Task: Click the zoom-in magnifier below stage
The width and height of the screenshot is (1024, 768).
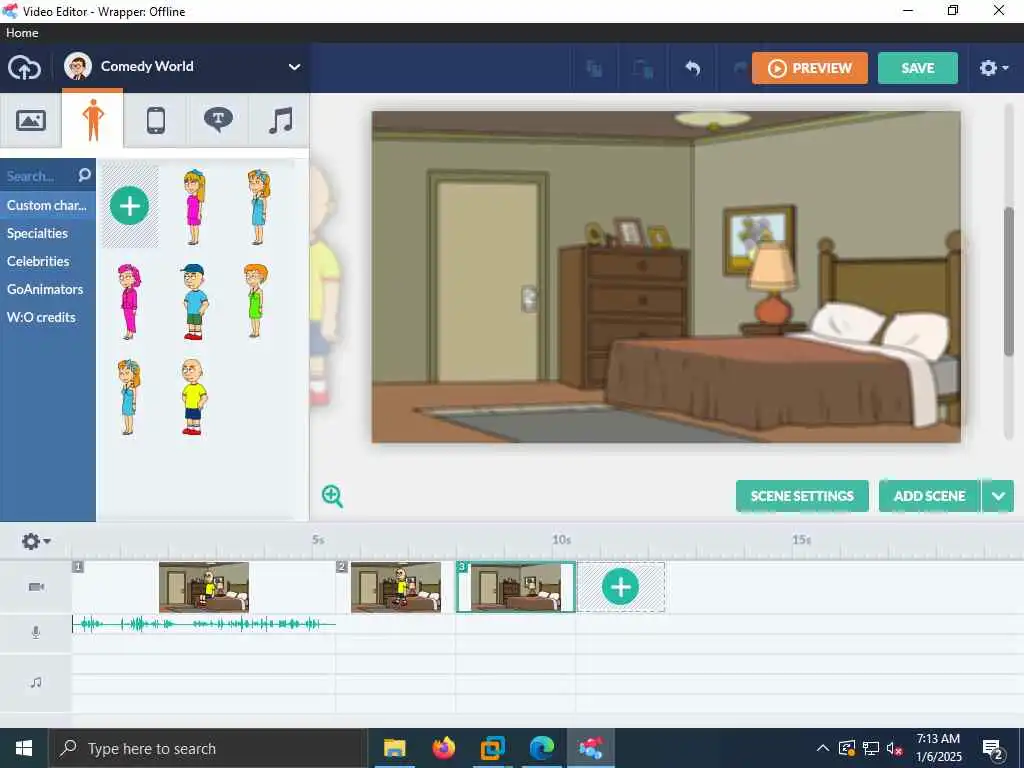Action: [332, 496]
